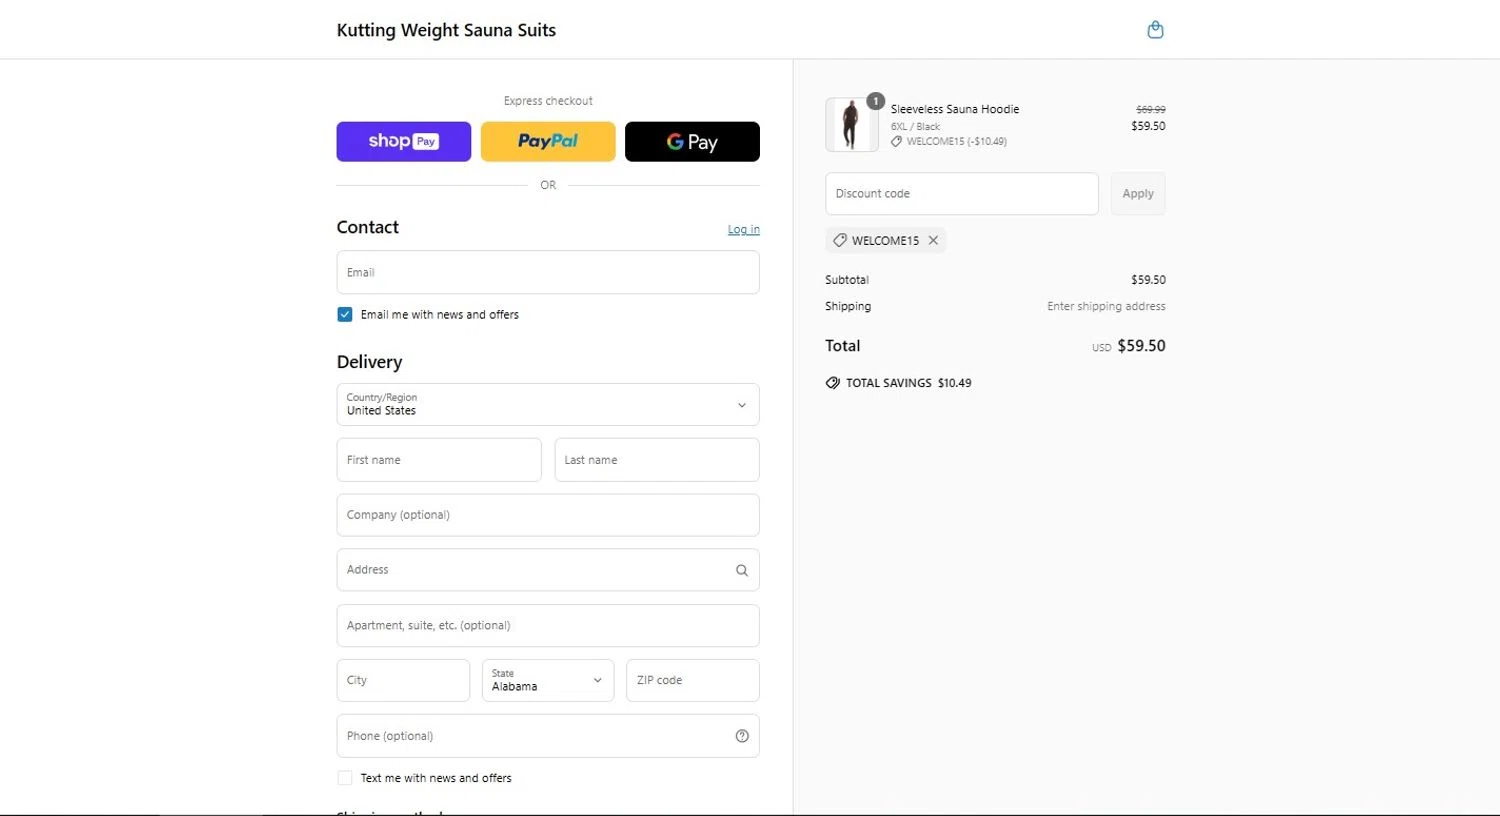
Task: Click the TOTAL SAVINGS $10.49 text
Action: pos(908,383)
